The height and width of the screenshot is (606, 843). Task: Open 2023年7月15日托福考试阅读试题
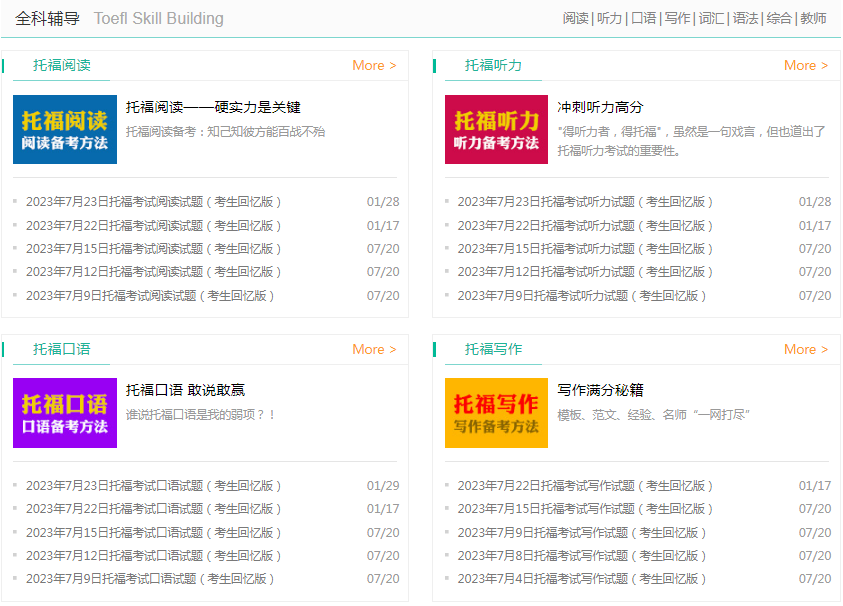153,249
